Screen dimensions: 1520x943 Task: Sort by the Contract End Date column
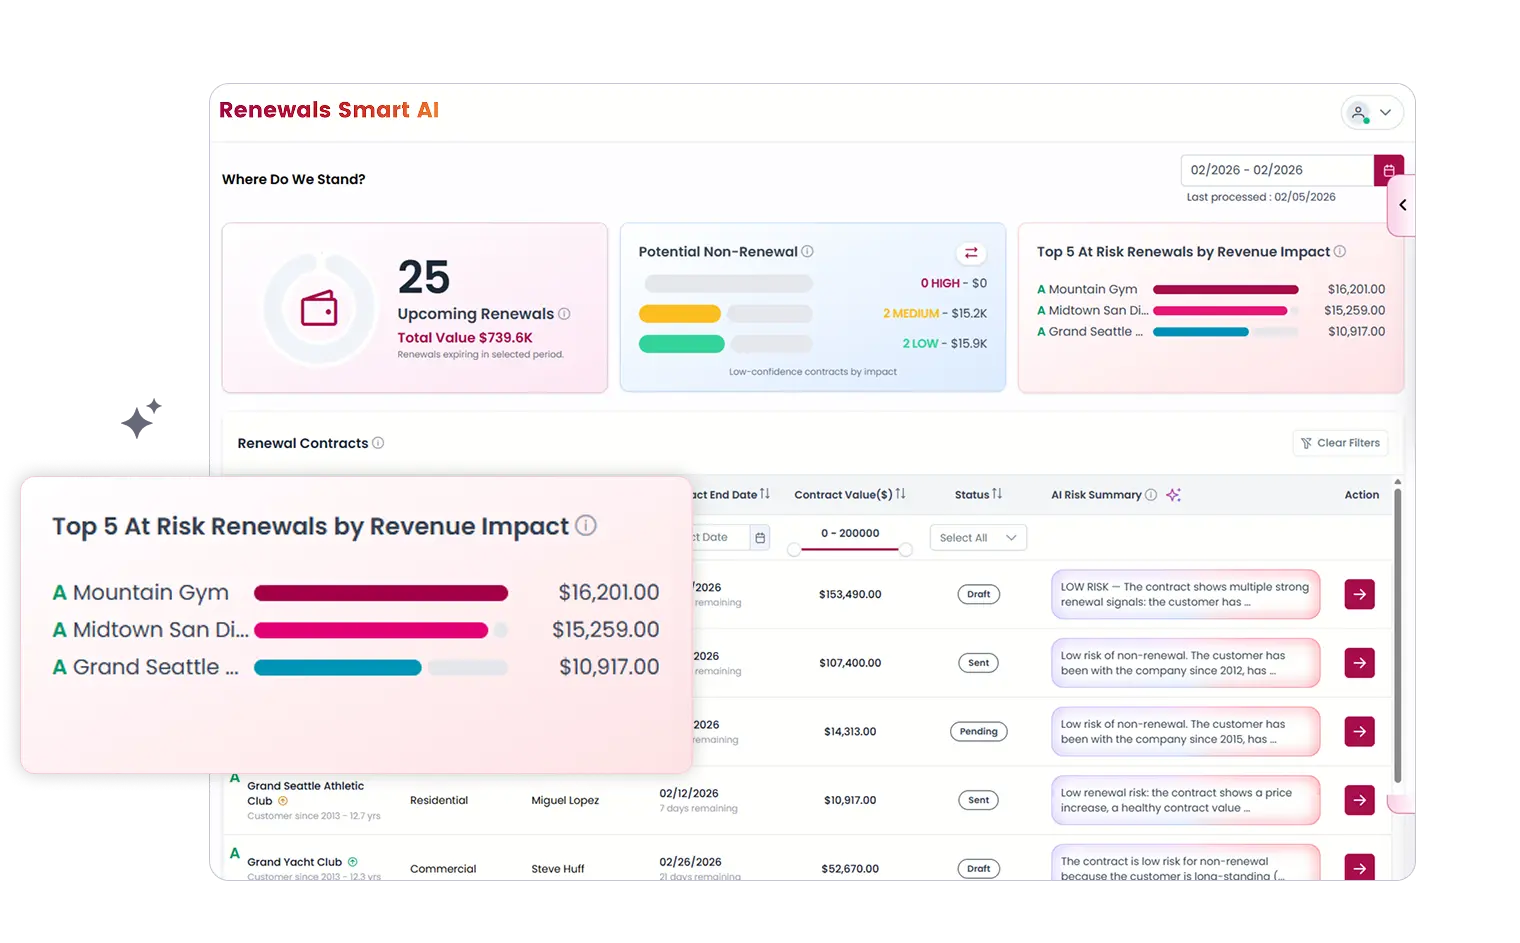point(764,494)
